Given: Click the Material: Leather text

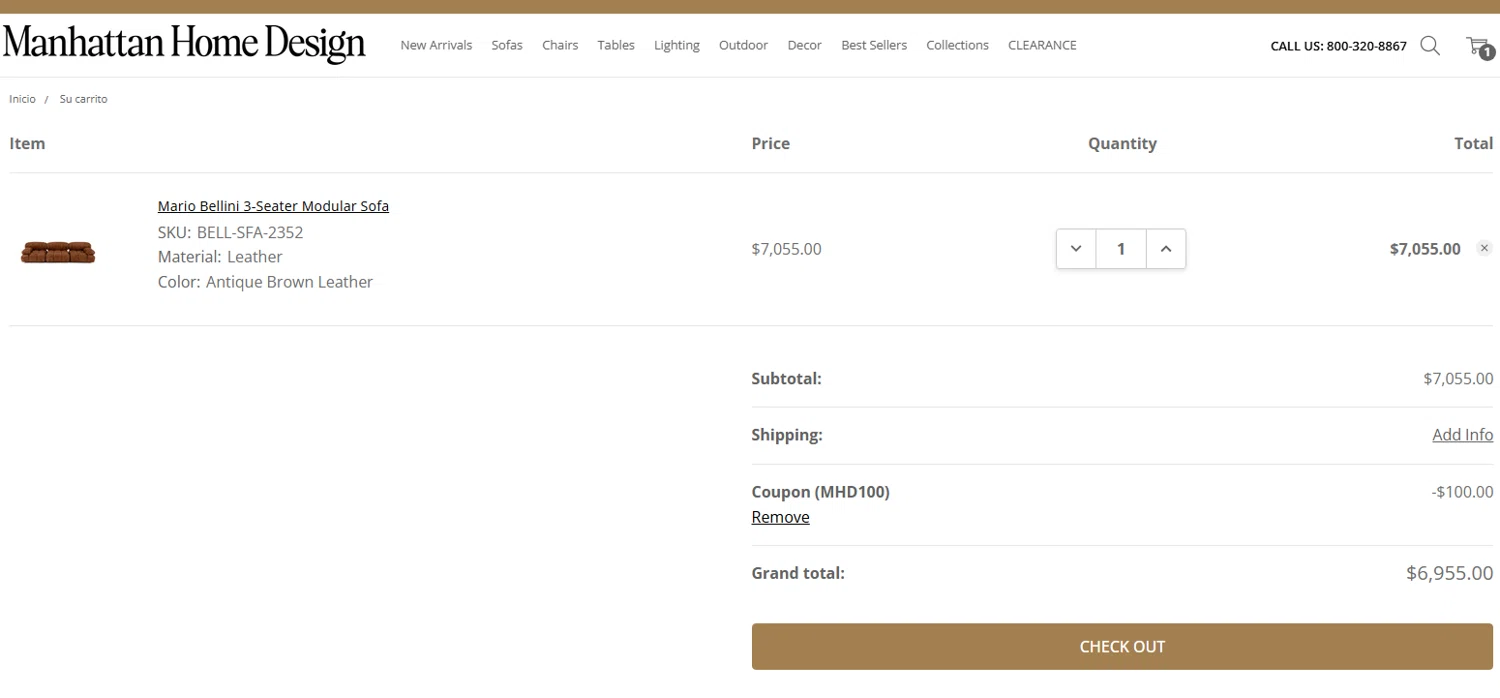Looking at the screenshot, I should tap(220, 257).
